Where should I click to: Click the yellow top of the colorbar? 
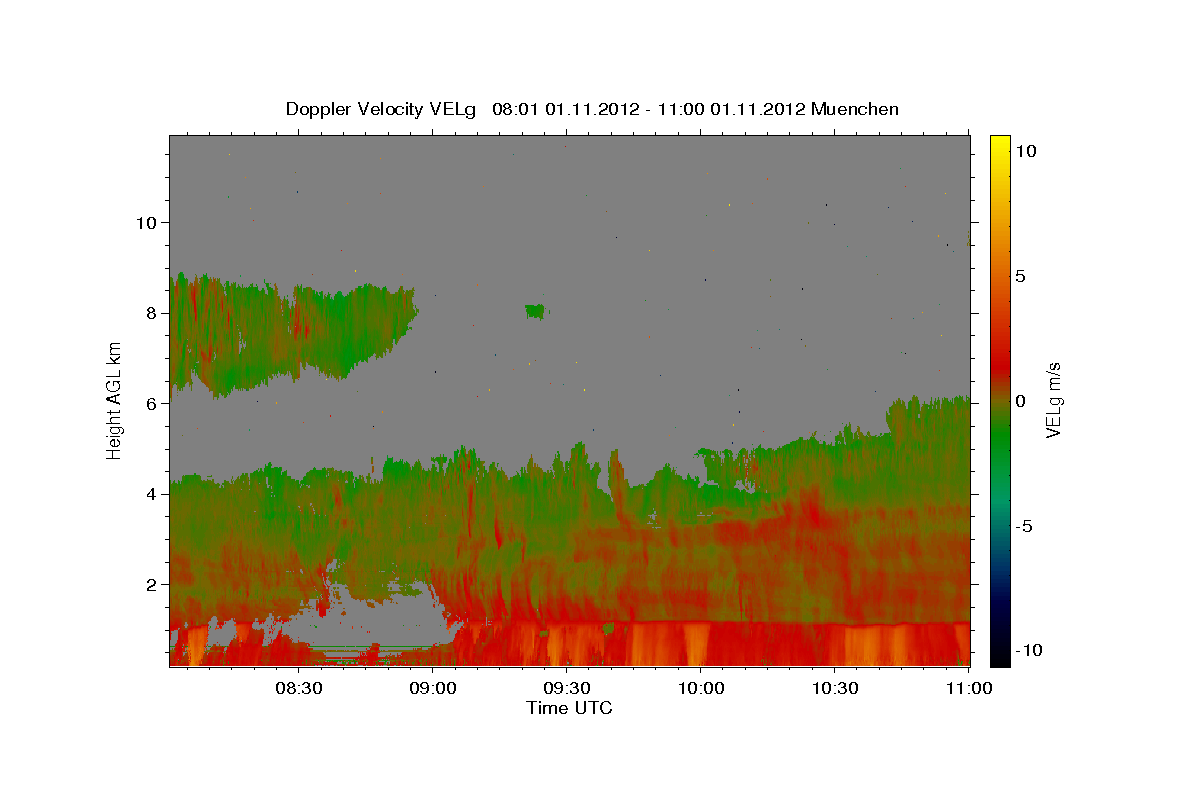pyautogui.click(x=999, y=145)
